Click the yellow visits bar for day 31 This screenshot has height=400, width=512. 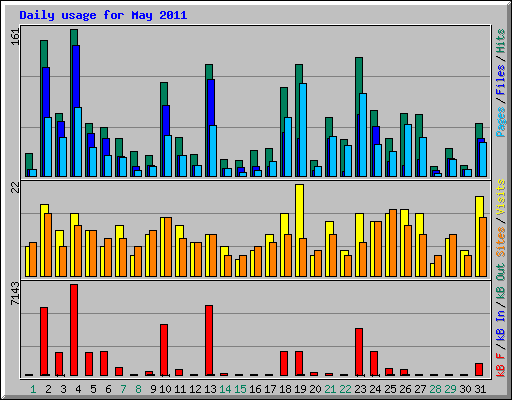[479, 207]
